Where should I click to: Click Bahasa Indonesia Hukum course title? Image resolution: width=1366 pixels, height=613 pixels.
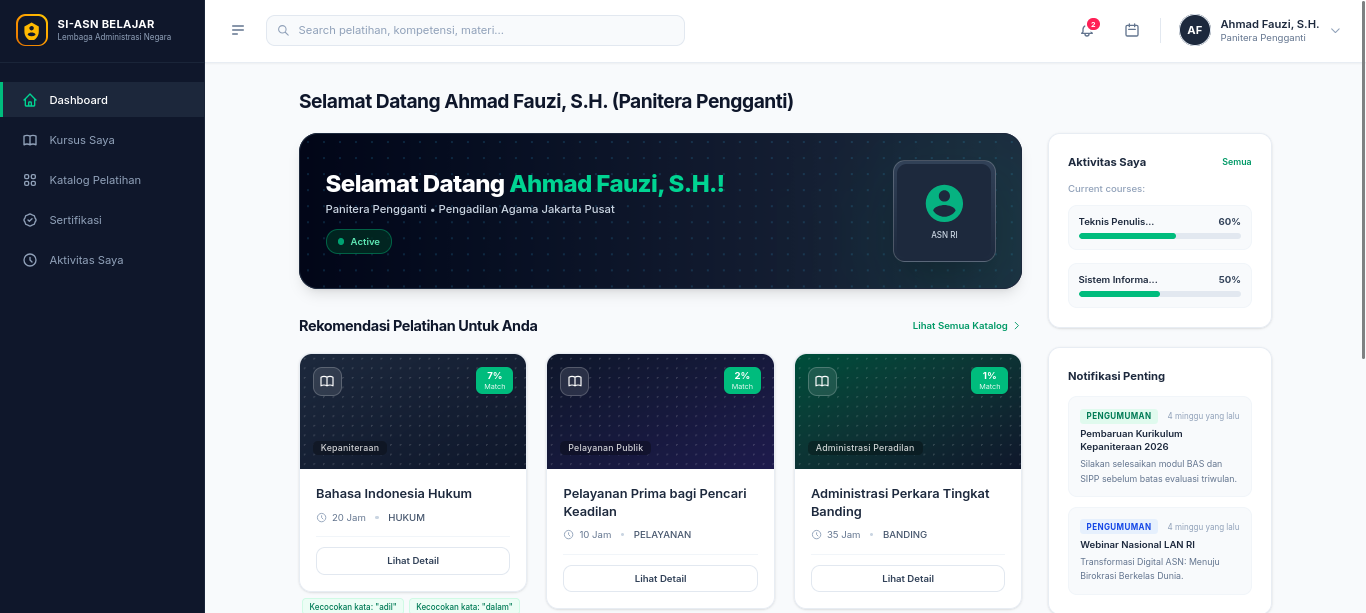(394, 493)
